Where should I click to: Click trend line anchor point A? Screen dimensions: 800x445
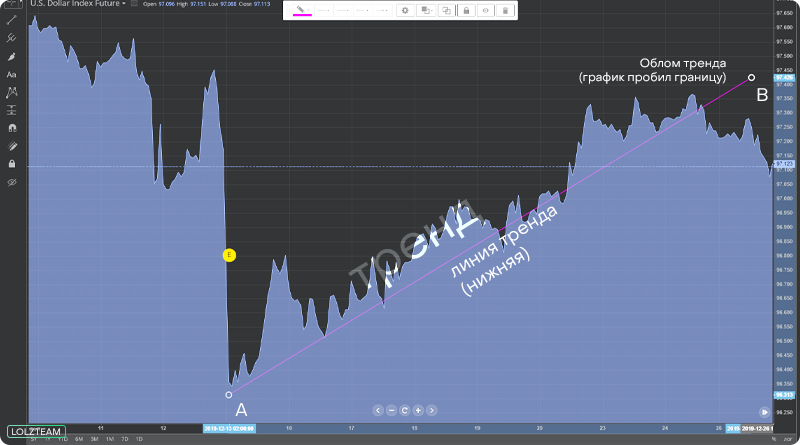pyautogui.click(x=229, y=394)
